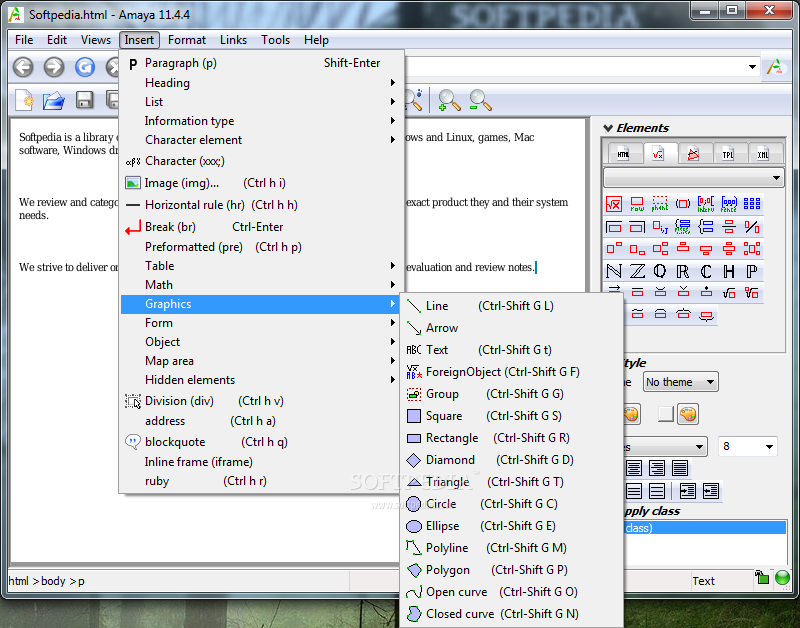Insert the nth root element icon

click(x=752, y=293)
